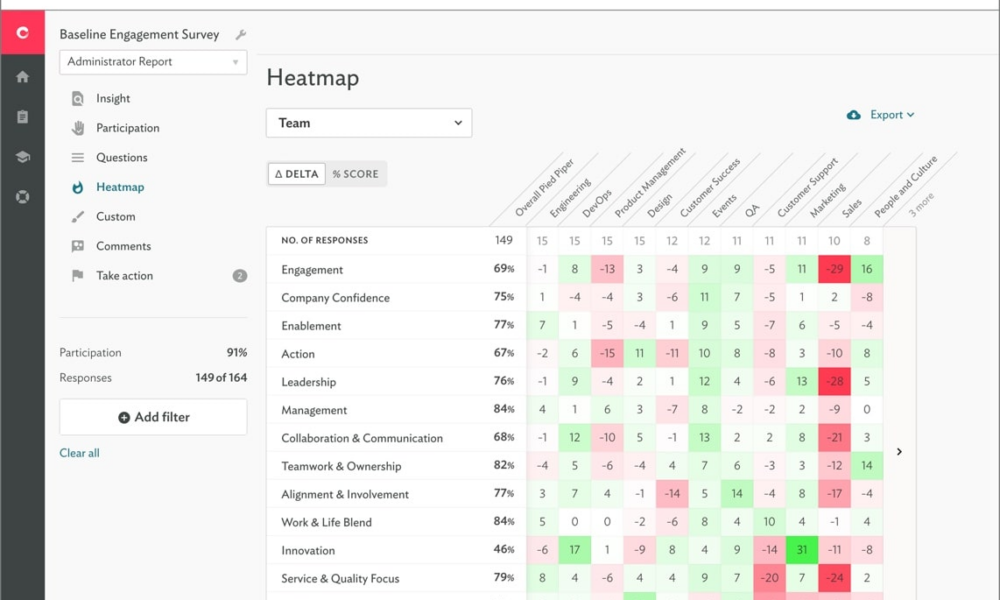The height and width of the screenshot is (600, 1000).
Task: Switch heatmap to % Score view
Action: tap(356, 174)
